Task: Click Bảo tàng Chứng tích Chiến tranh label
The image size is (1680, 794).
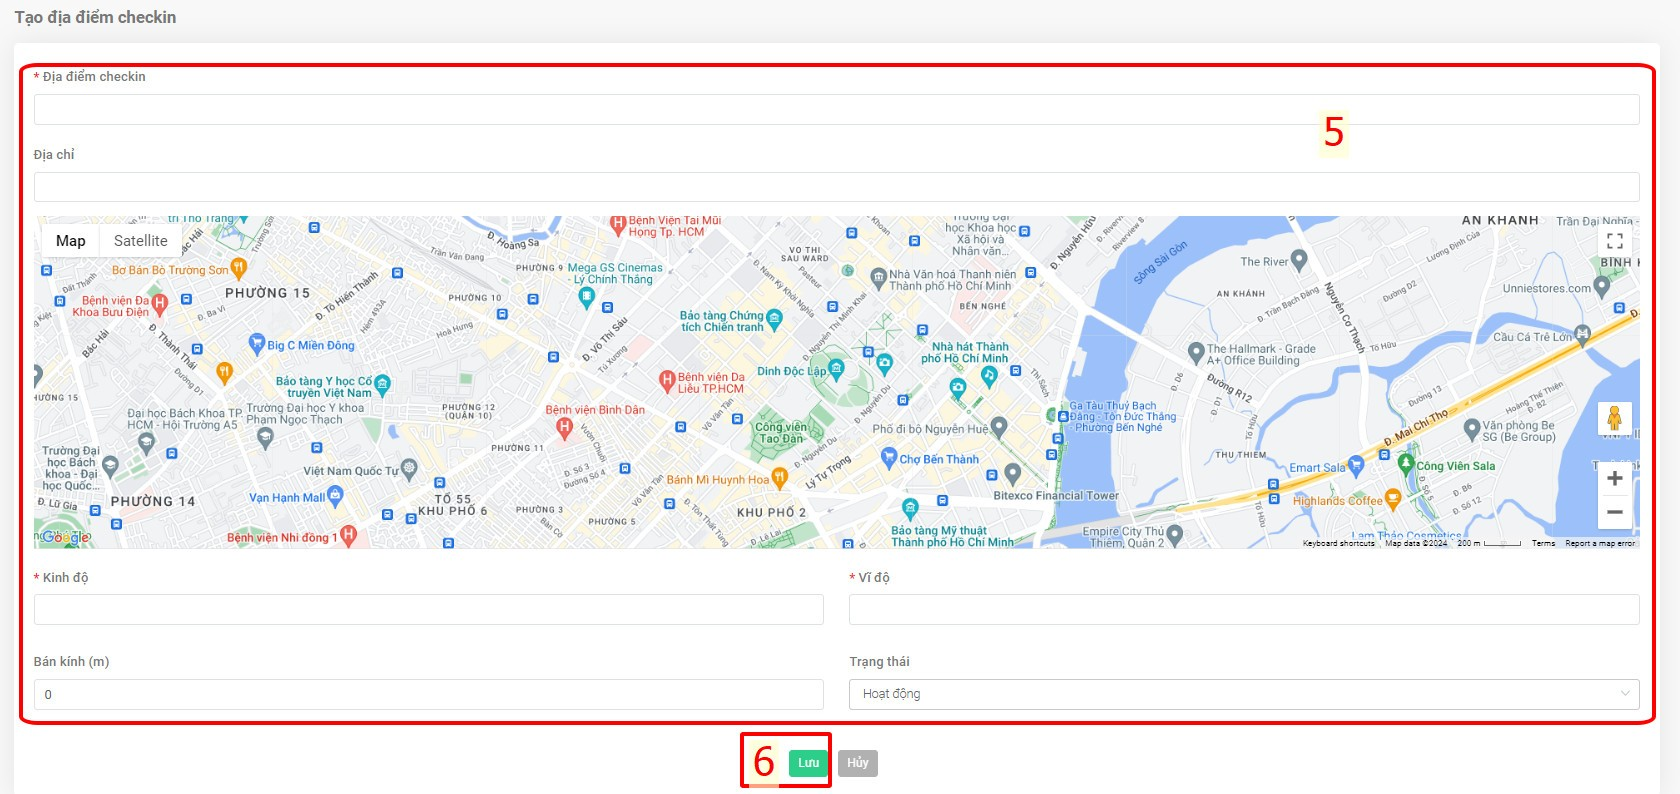Action: [x=722, y=321]
